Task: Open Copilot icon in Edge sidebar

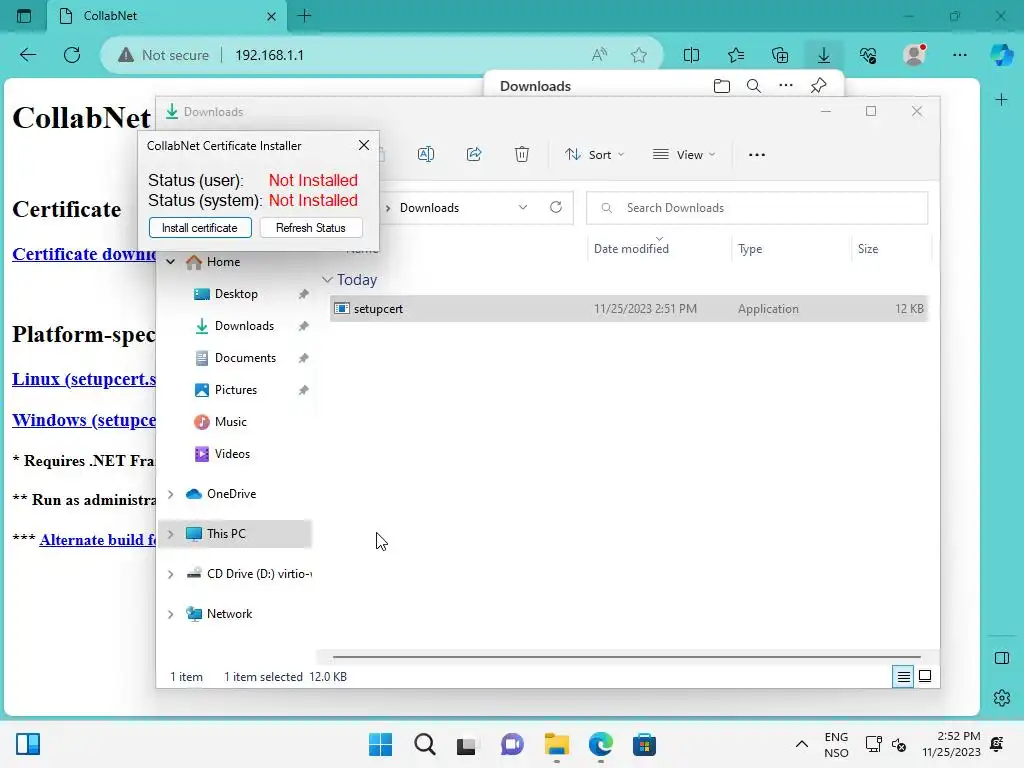Action: coord(1002,55)
